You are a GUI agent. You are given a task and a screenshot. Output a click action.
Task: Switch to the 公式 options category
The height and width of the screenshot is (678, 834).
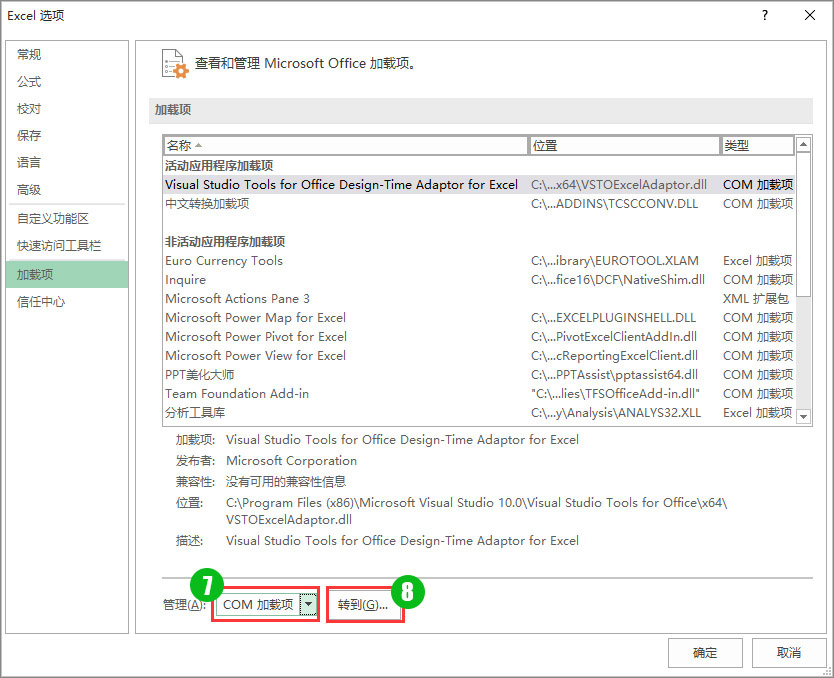click(67, 81)
